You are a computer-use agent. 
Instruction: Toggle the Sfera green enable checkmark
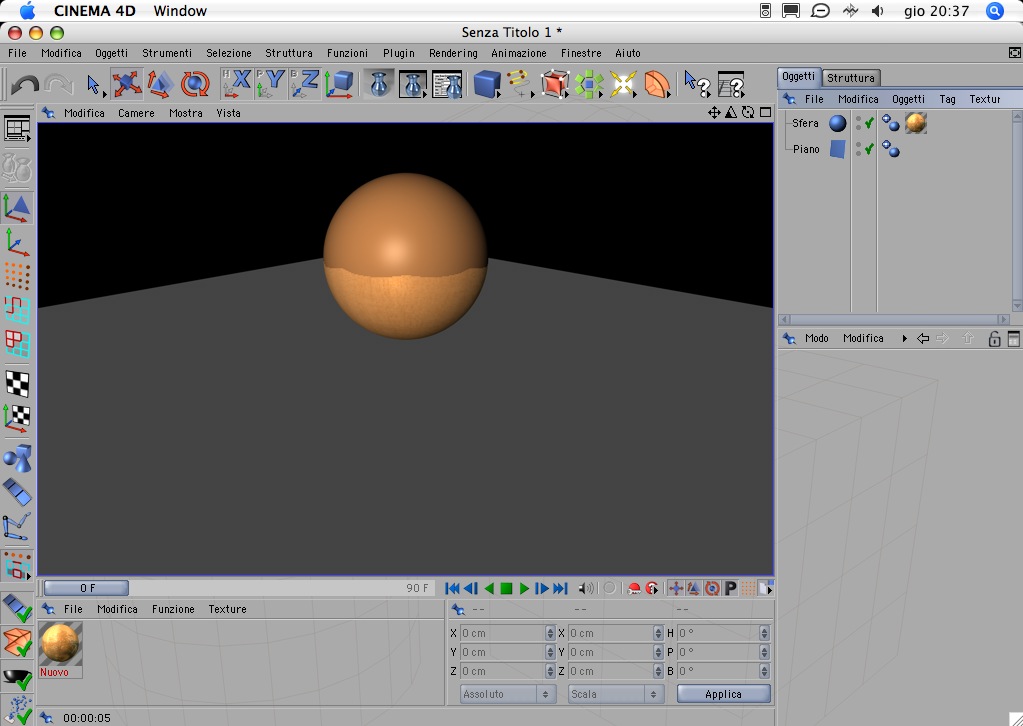tap(869, 124)
